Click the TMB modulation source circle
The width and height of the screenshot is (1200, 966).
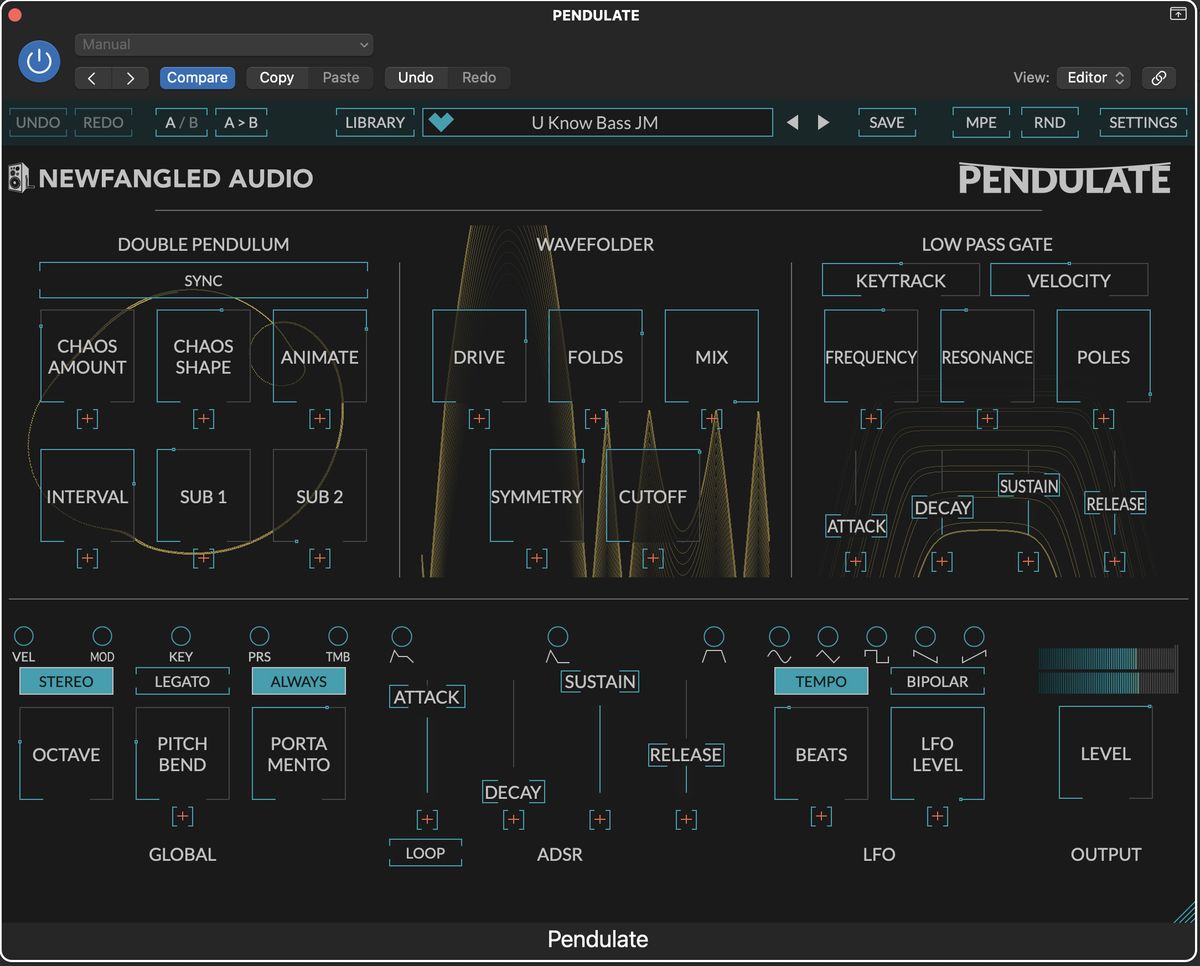(x=338, y=636)
